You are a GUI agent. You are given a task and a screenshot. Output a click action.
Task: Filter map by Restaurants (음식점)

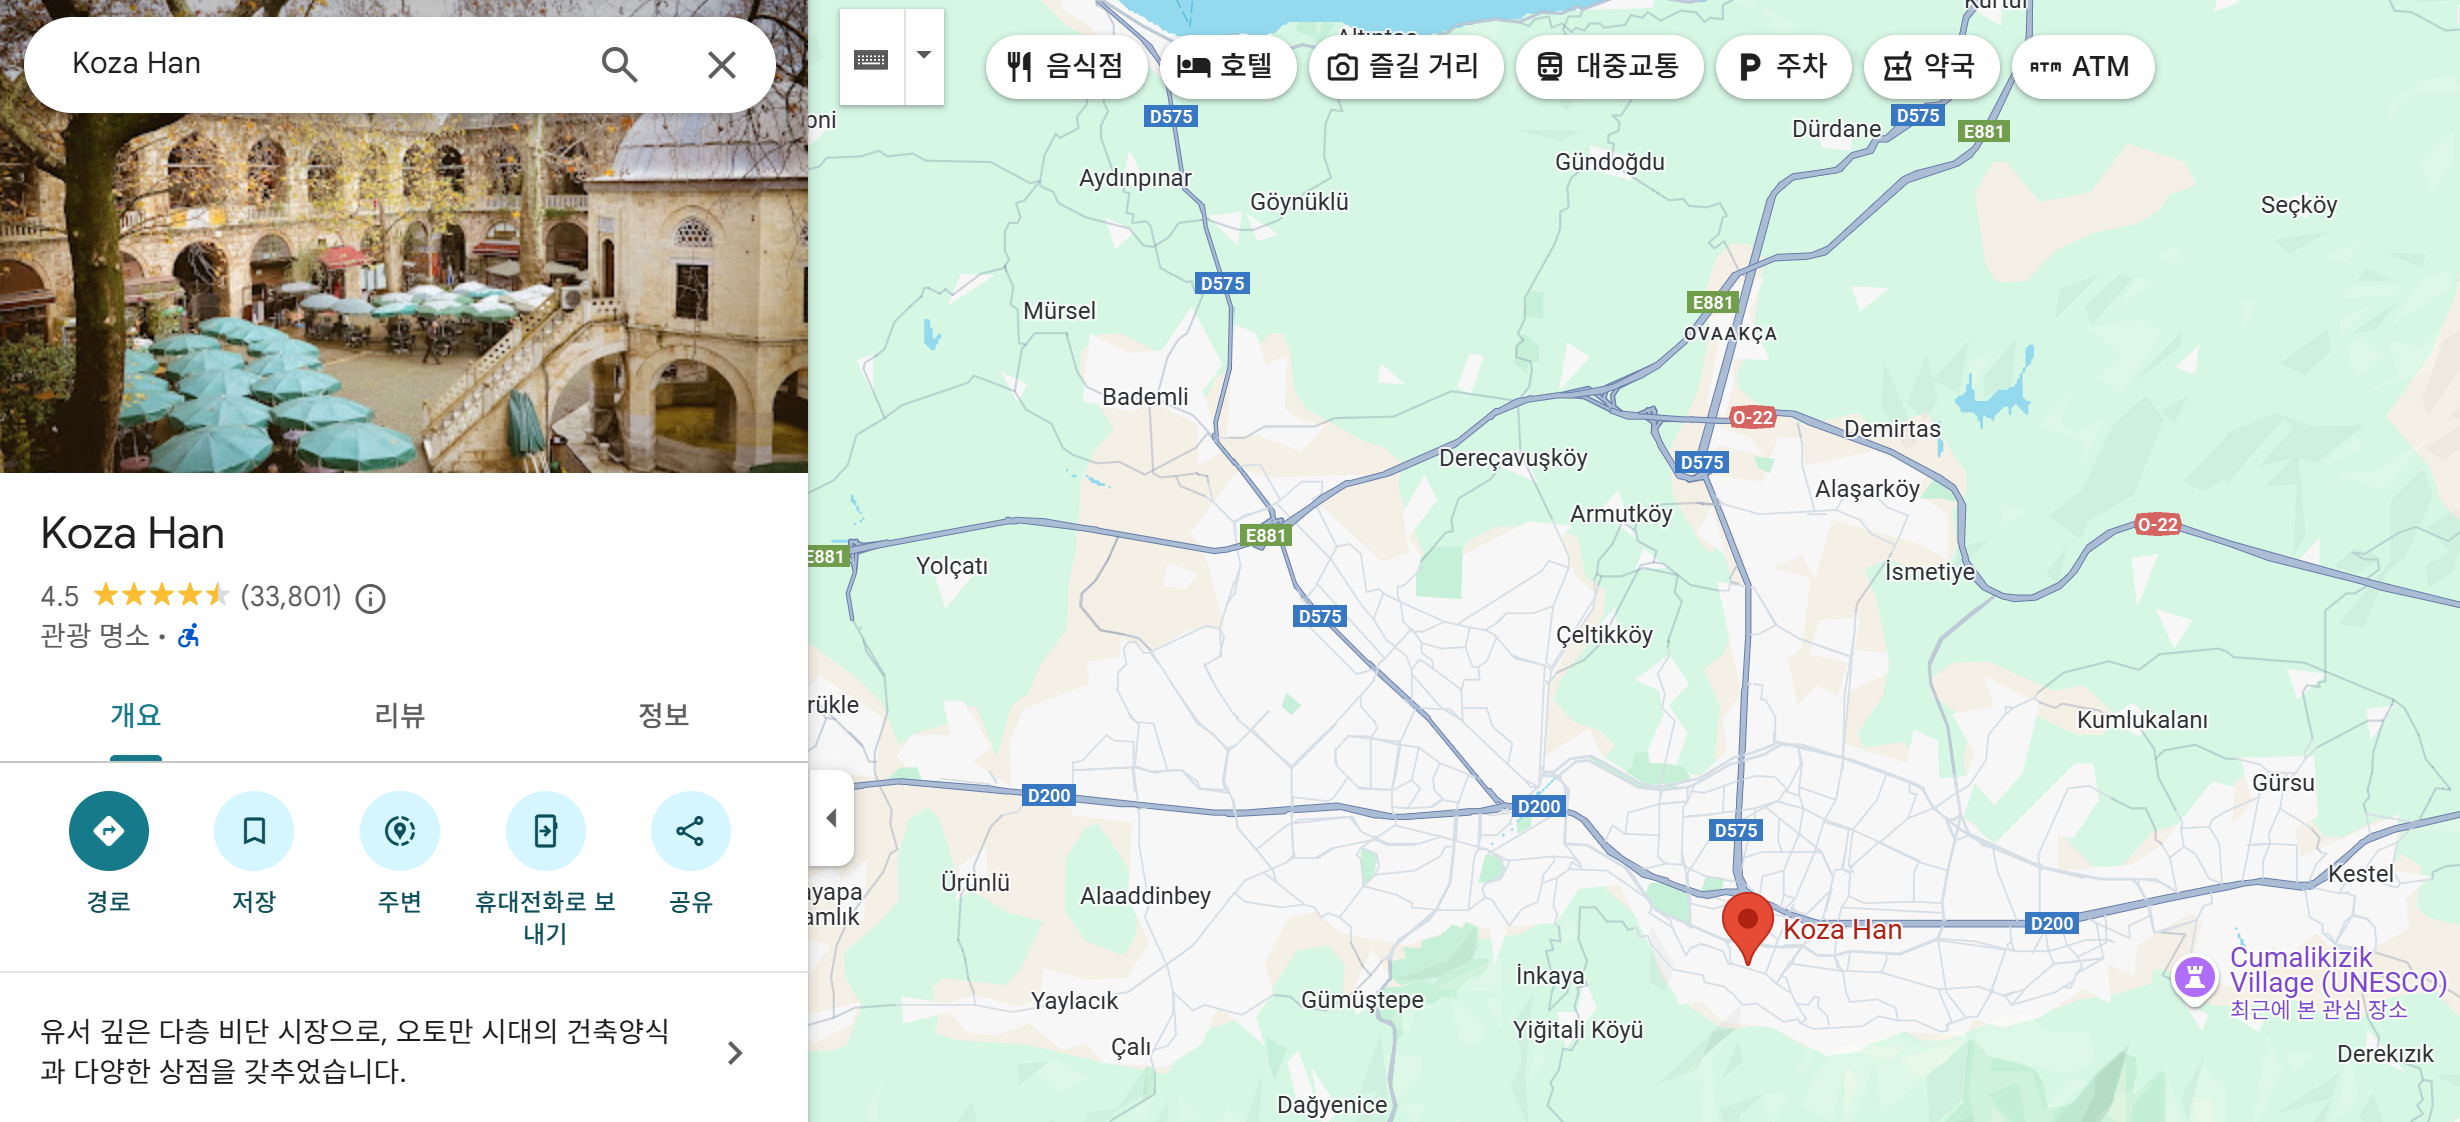pos(1065,67)
